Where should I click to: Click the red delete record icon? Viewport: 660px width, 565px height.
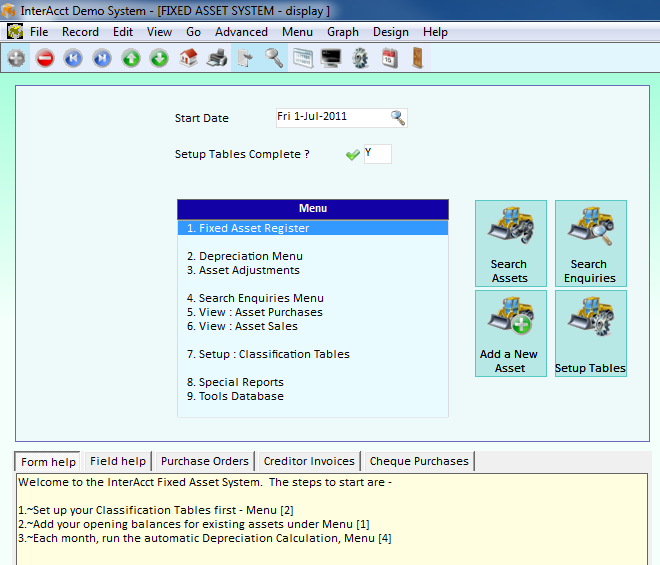pos(45,58)
